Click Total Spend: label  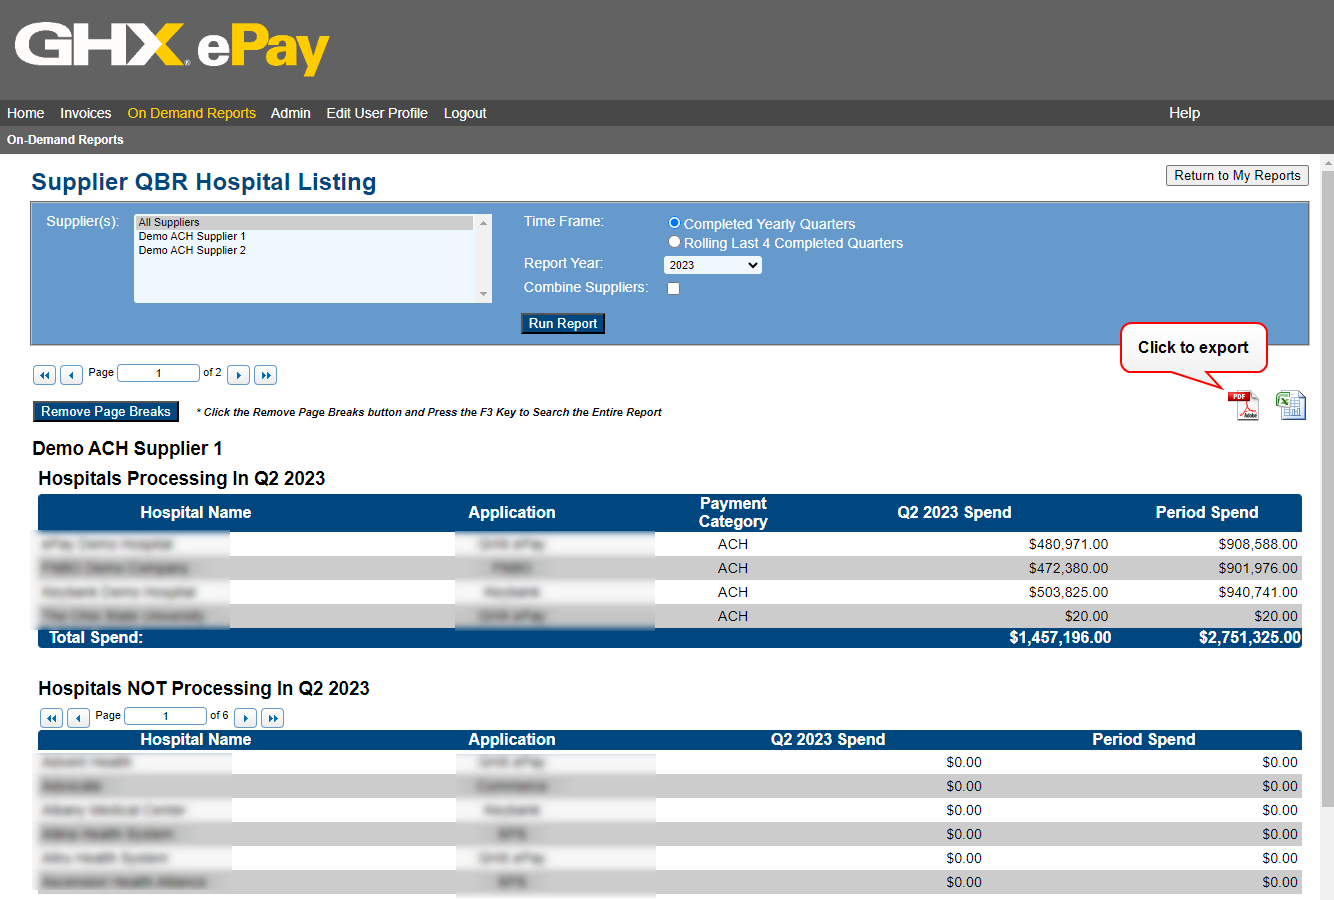(96, 637)
